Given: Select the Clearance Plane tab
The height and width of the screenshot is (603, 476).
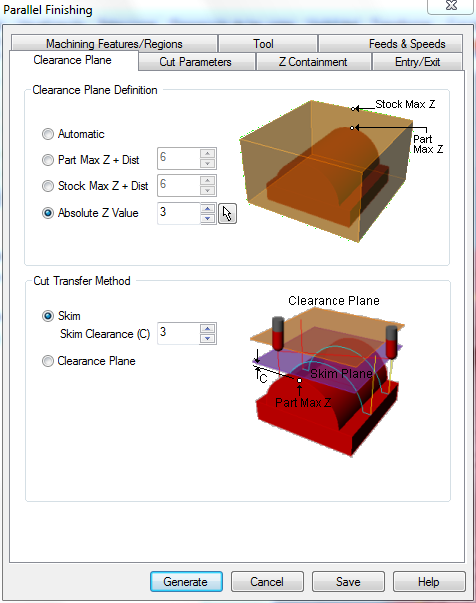Looking at the screenshot, I should [x=73, y=60].
